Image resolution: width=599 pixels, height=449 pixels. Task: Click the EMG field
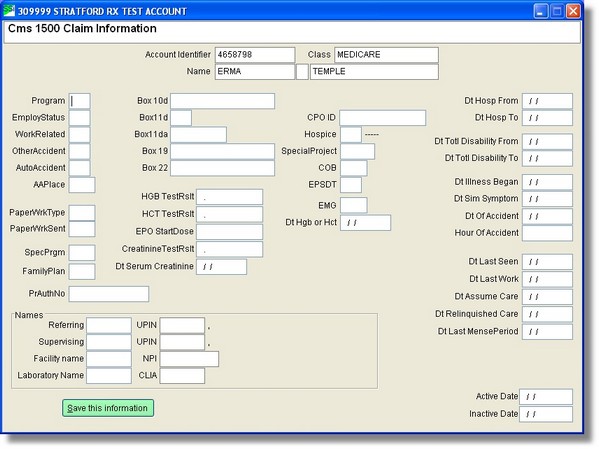354,206
